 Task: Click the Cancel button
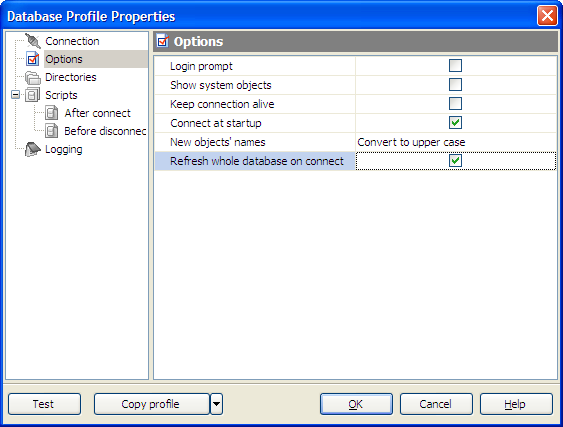coord(436,404)
